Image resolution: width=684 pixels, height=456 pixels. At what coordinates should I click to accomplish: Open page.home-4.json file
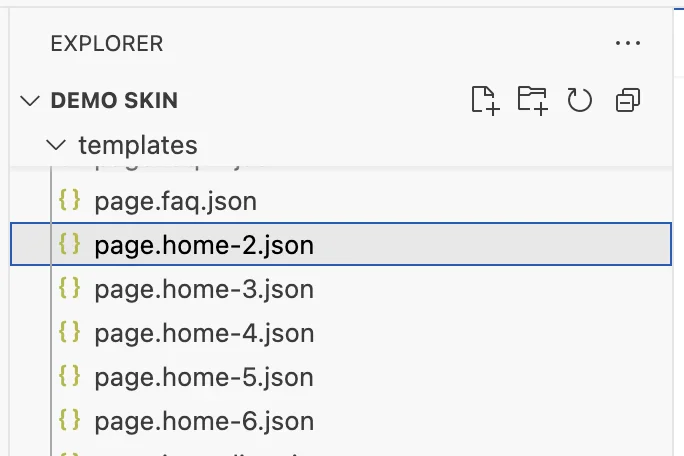point(204,333)
